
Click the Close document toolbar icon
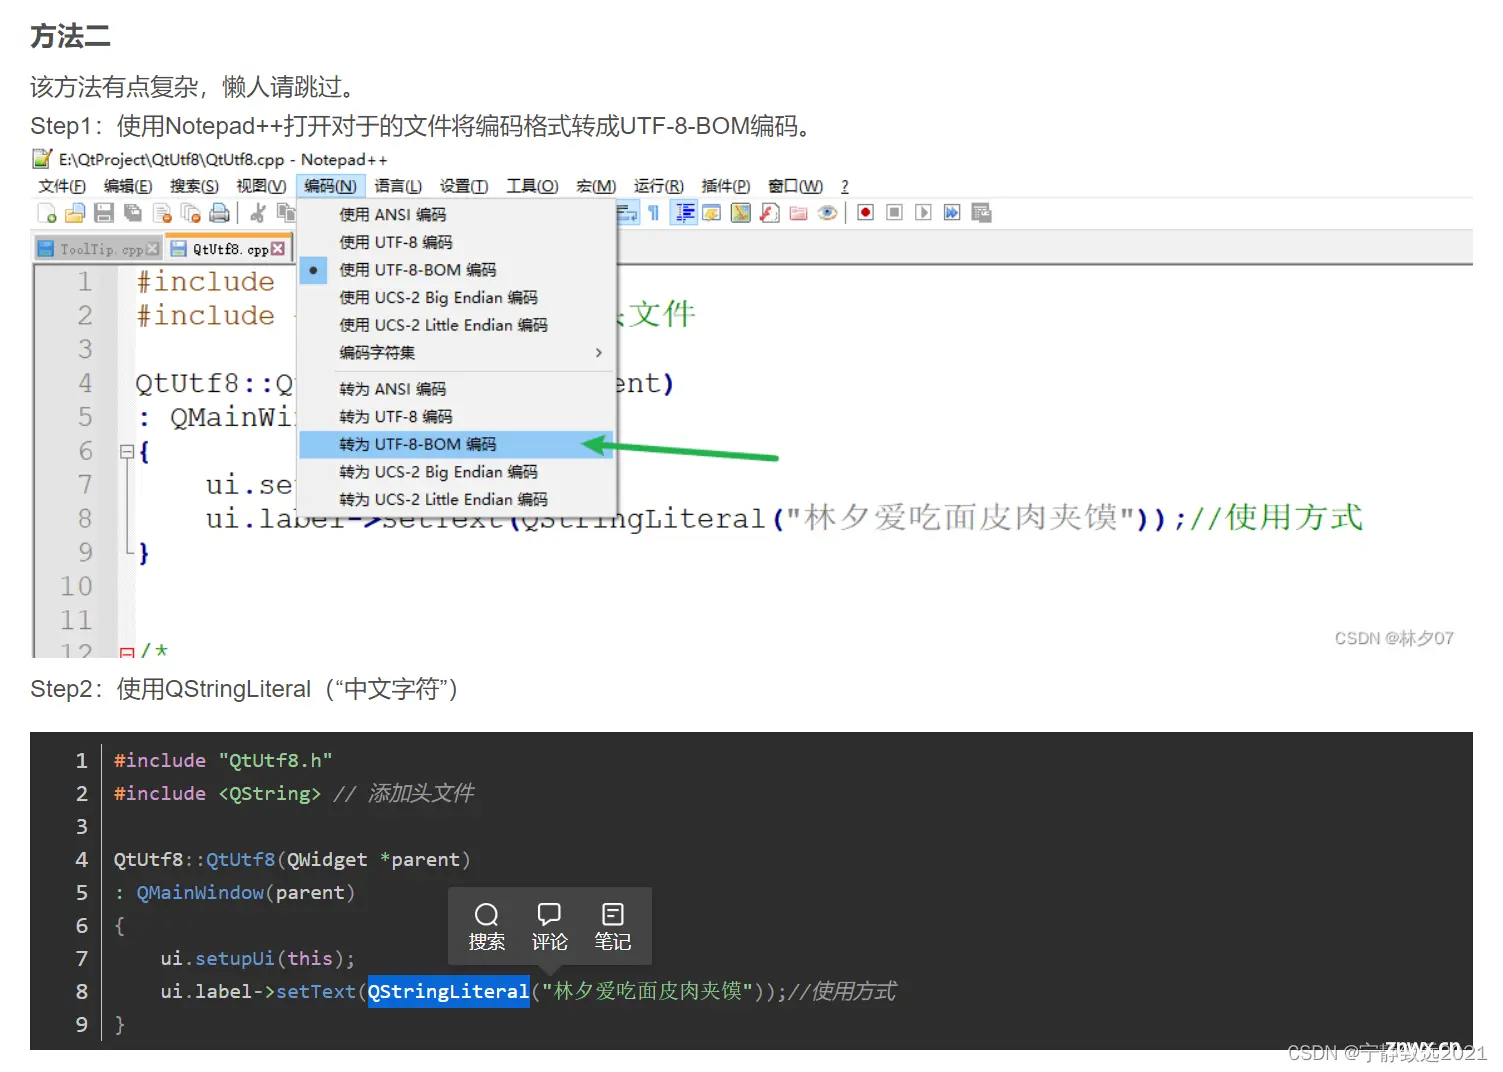tap(162, 213)
